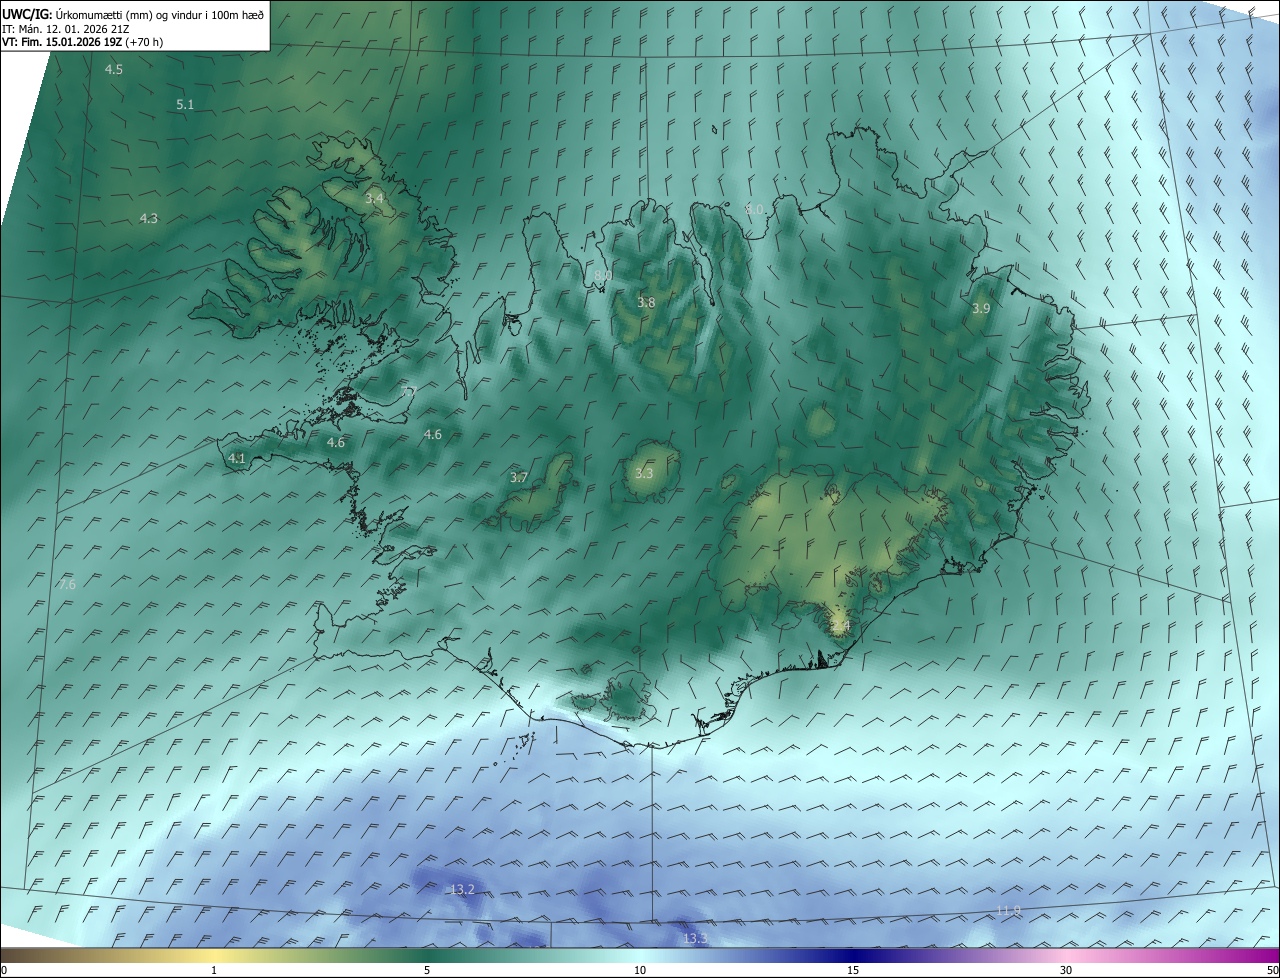Click the 11.9 value label
This screenshot has height=978, width=1280.
tap(1009, 910)
